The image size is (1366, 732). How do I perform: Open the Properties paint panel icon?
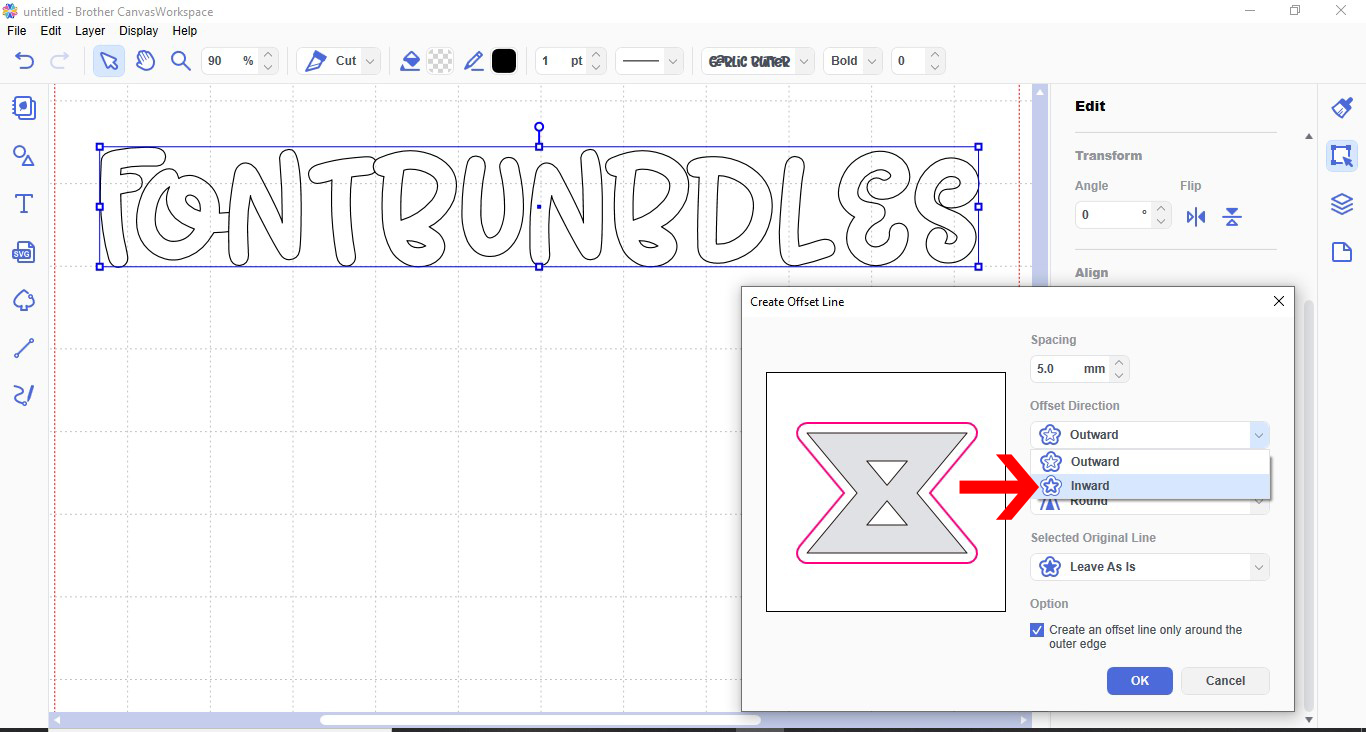pyautogui.click(x=1341, y=108)
